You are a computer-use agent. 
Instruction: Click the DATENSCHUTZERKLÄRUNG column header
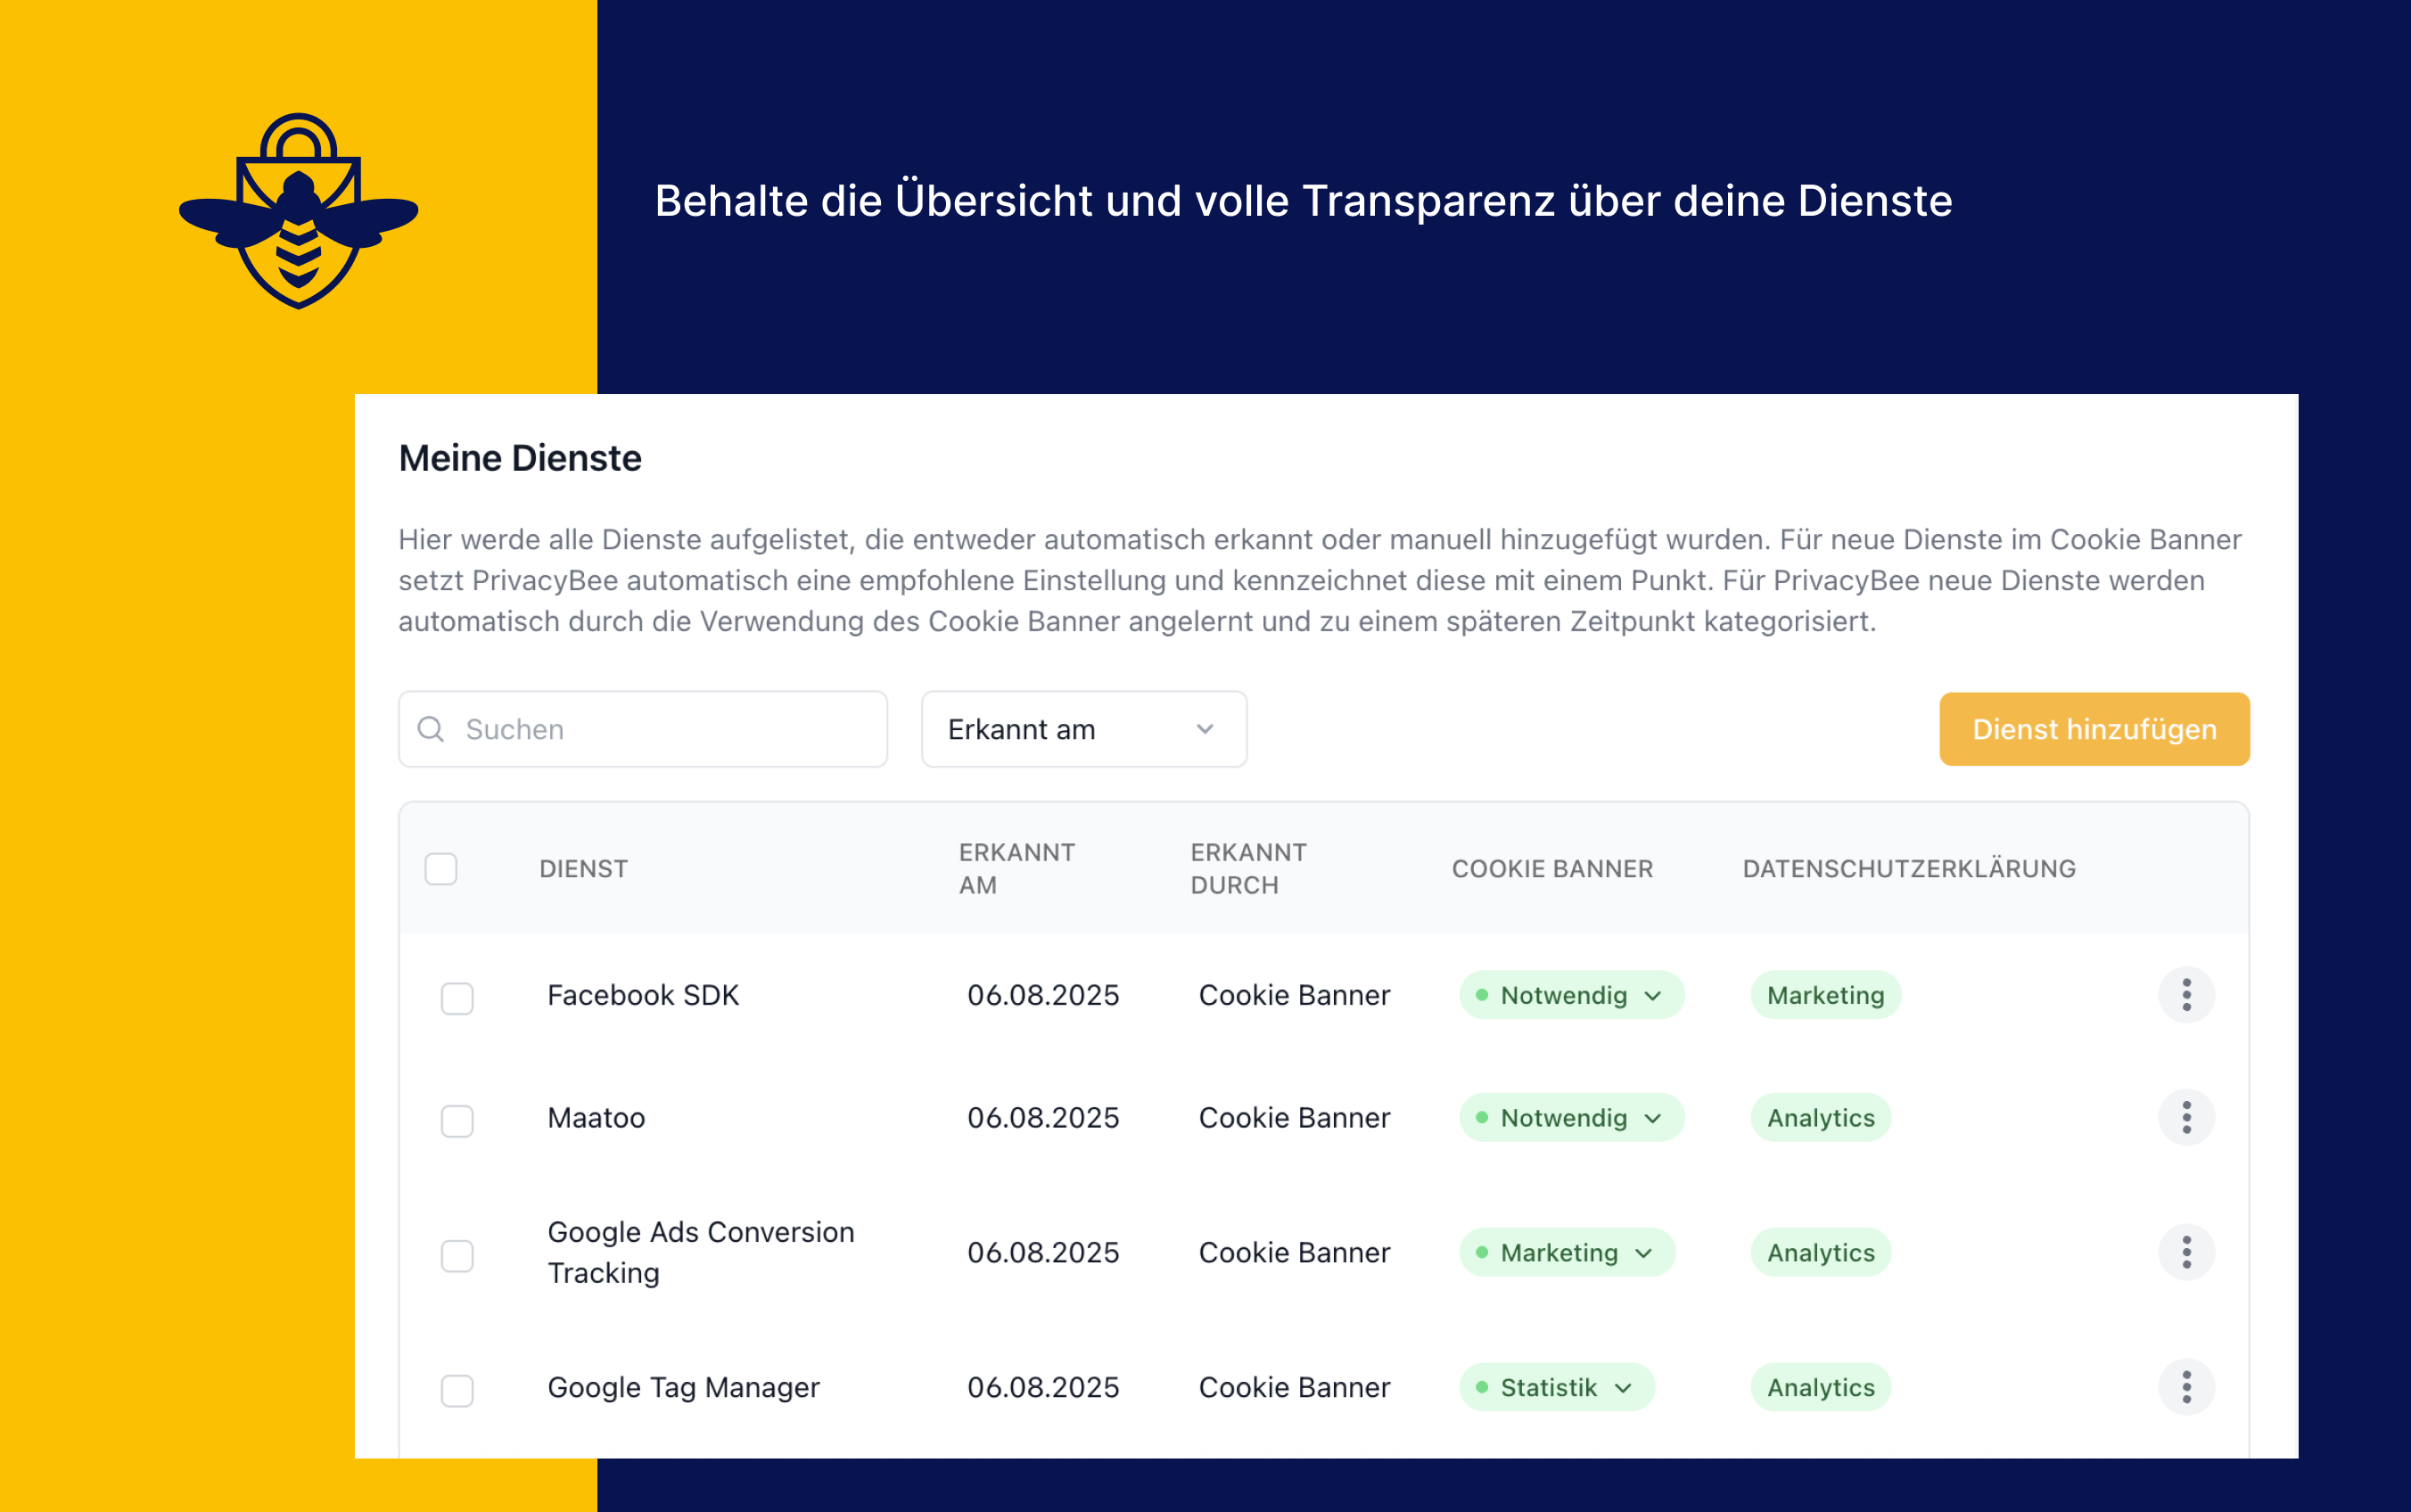1909,869
